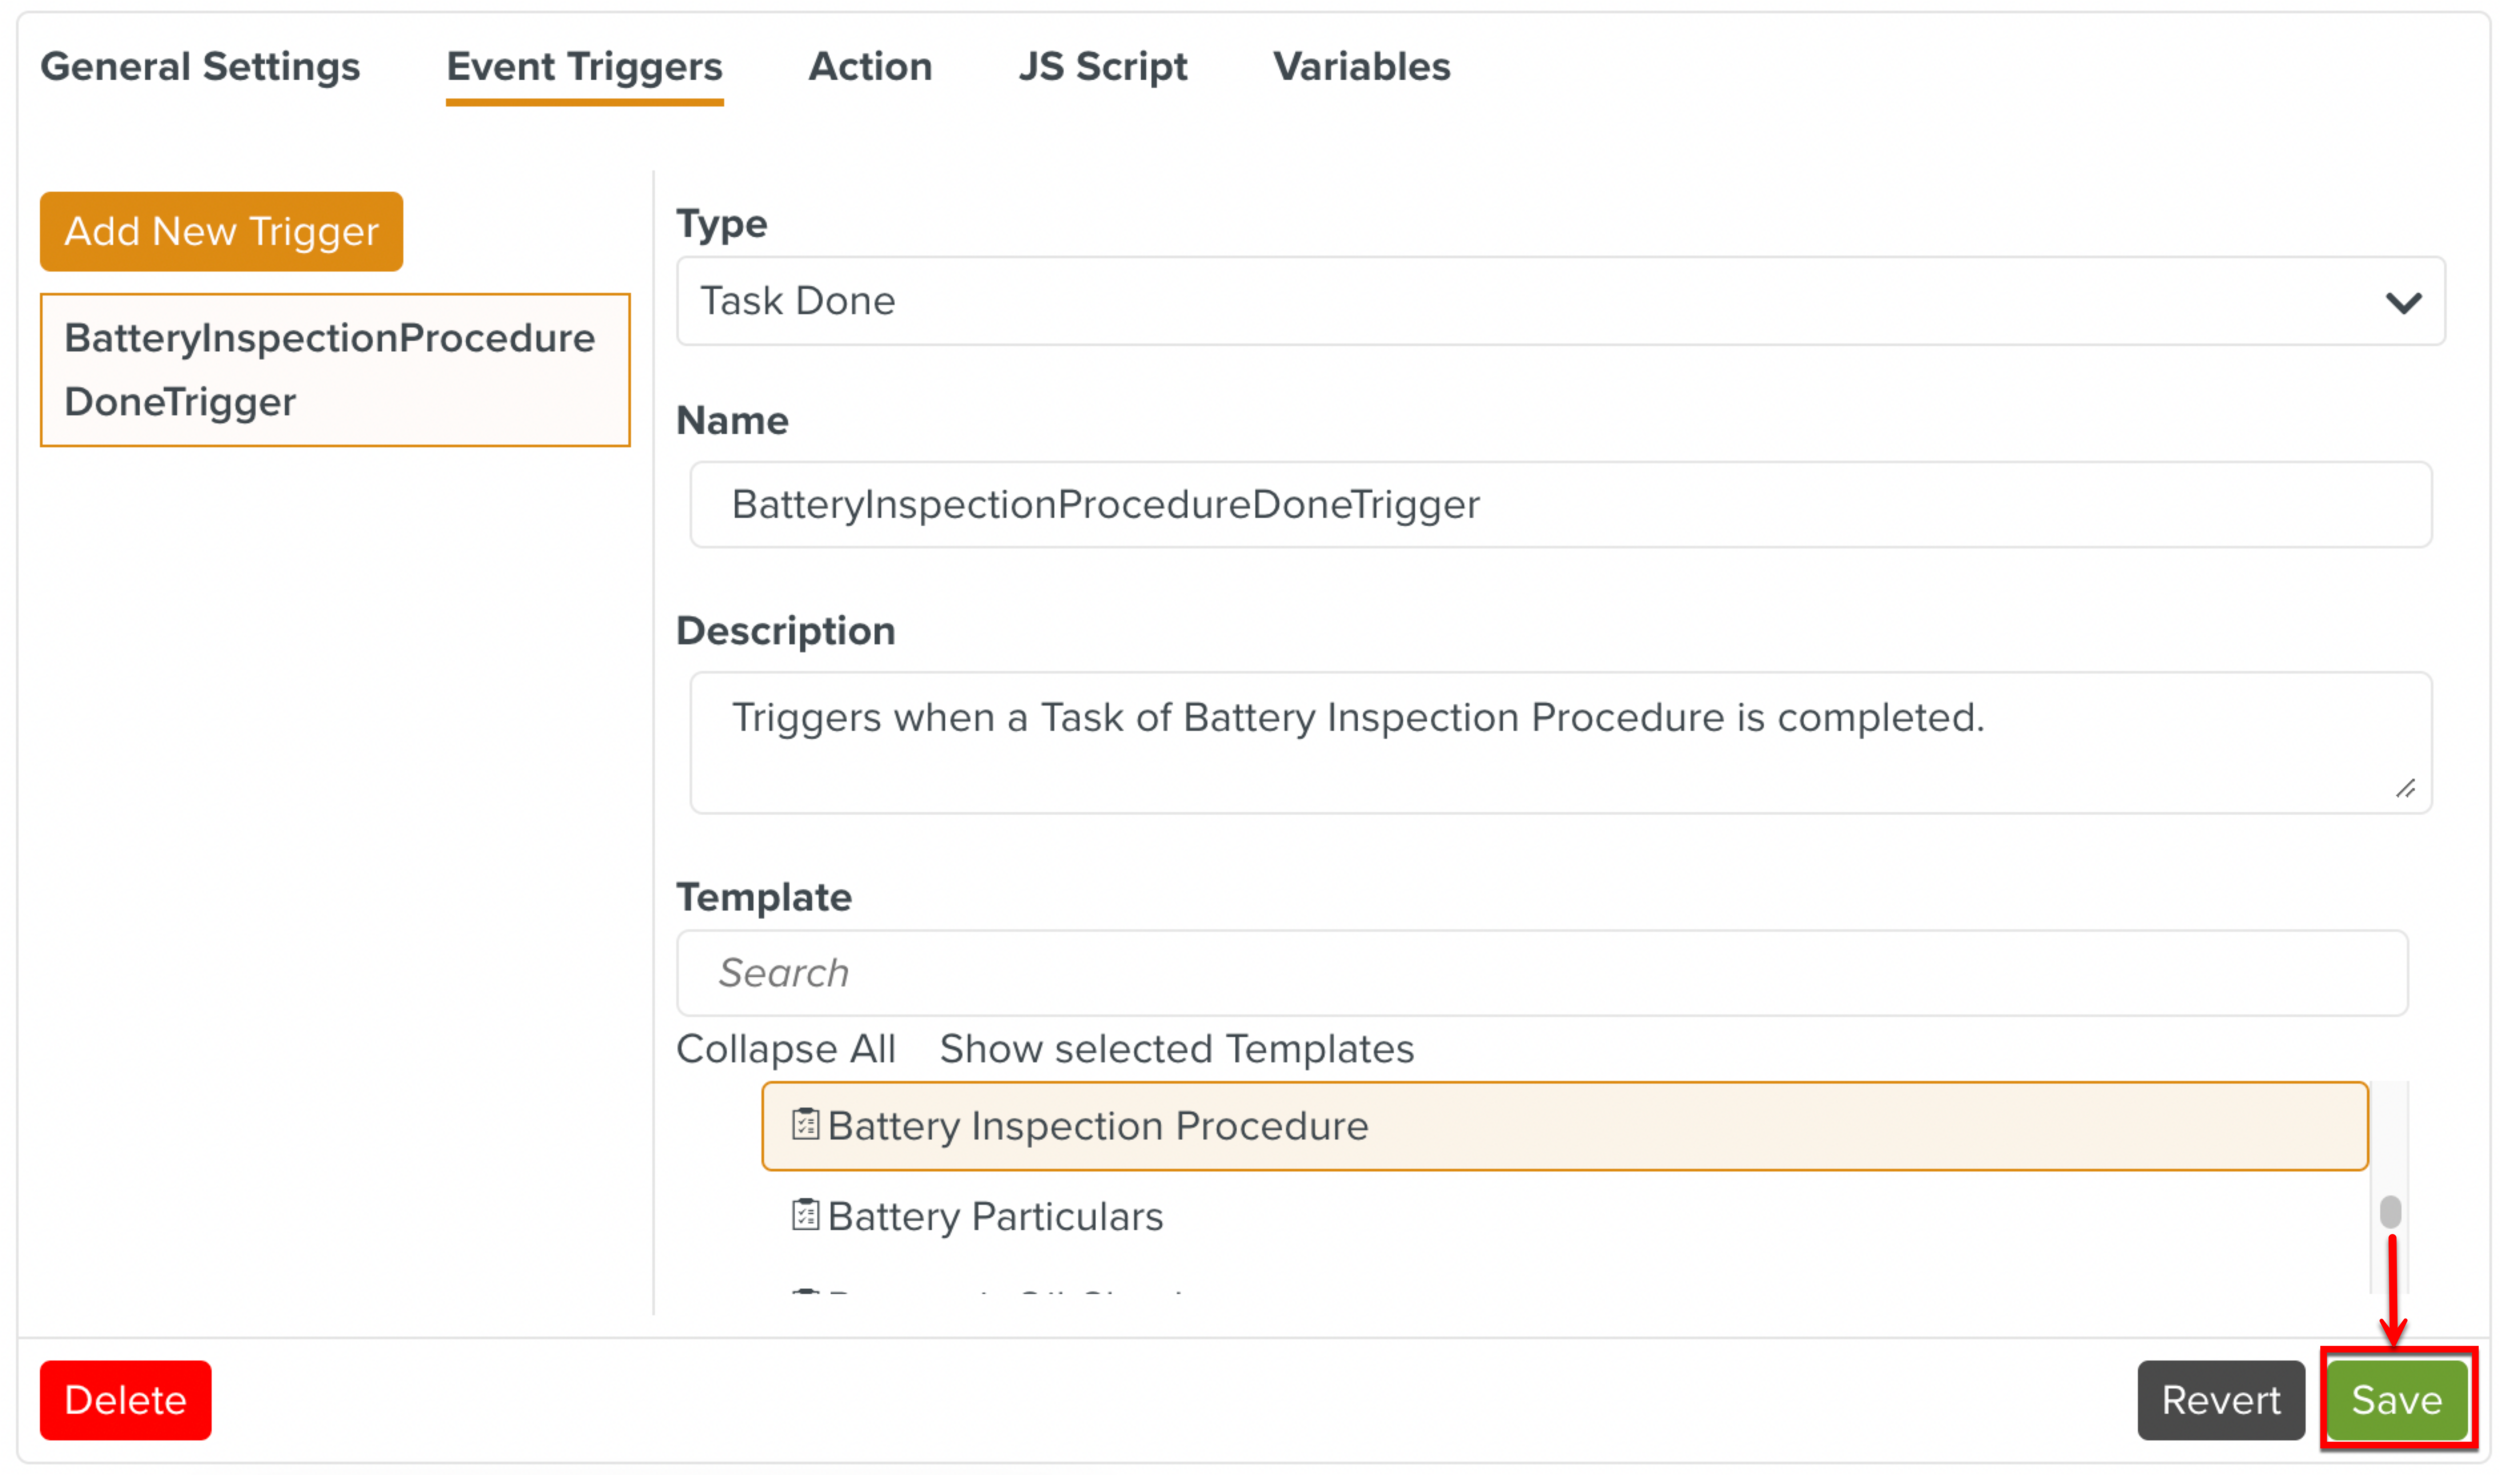The image size is (2500, 1475).
Task: Open the Type dropdown chevron
Action: point(2402,302)
